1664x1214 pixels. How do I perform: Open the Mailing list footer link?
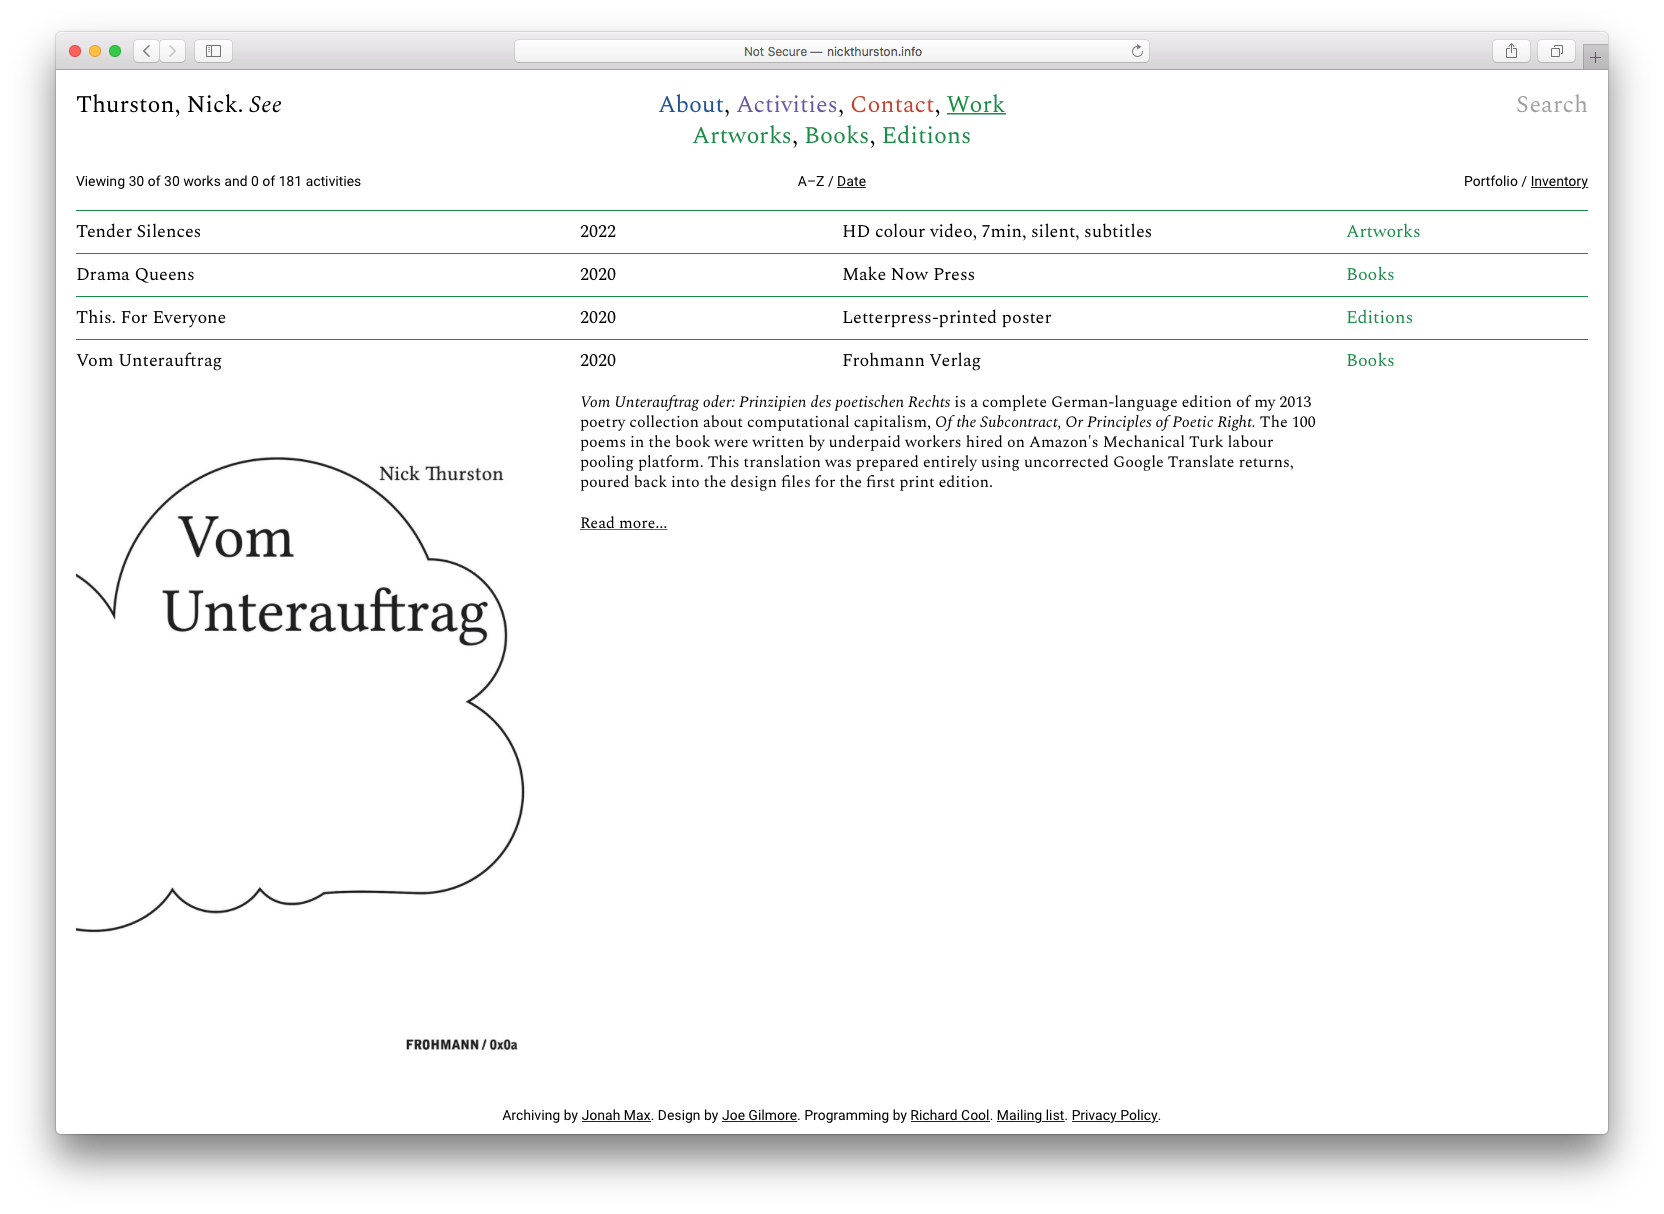point(1030,1116)
